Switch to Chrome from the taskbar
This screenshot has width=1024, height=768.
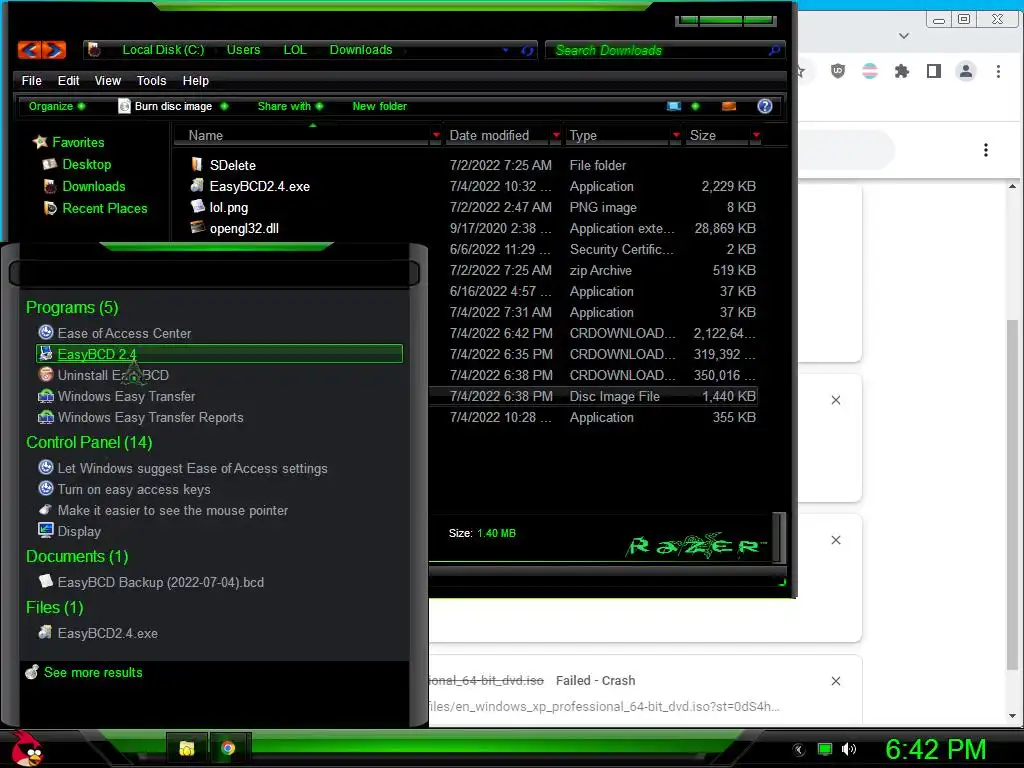pos(228,748)
